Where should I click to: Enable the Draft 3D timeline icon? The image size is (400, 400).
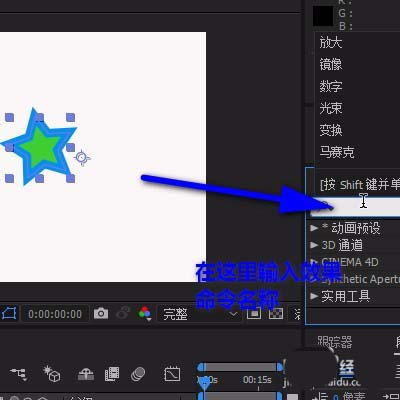(51, 373)
